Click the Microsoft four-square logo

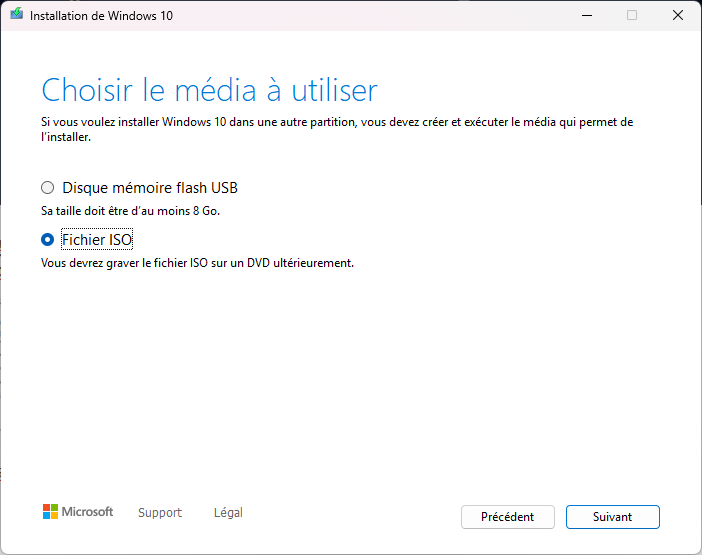[x=50, y=512]
